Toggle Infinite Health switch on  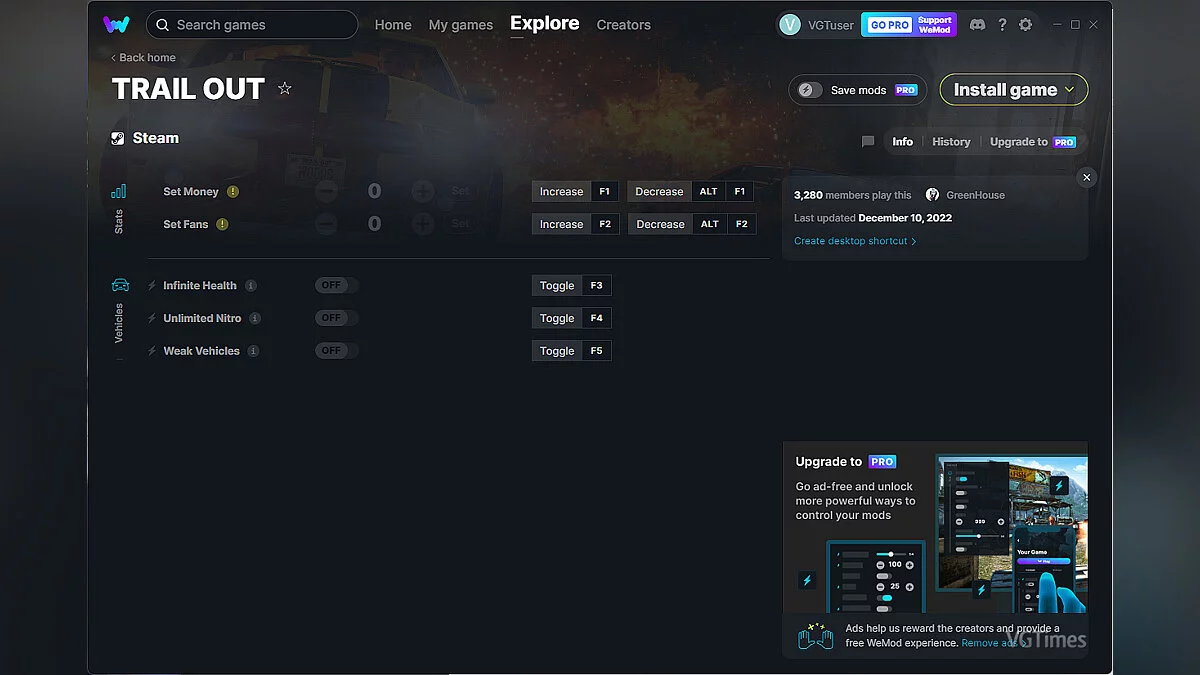pyautogui.click(x=336, y=286)
